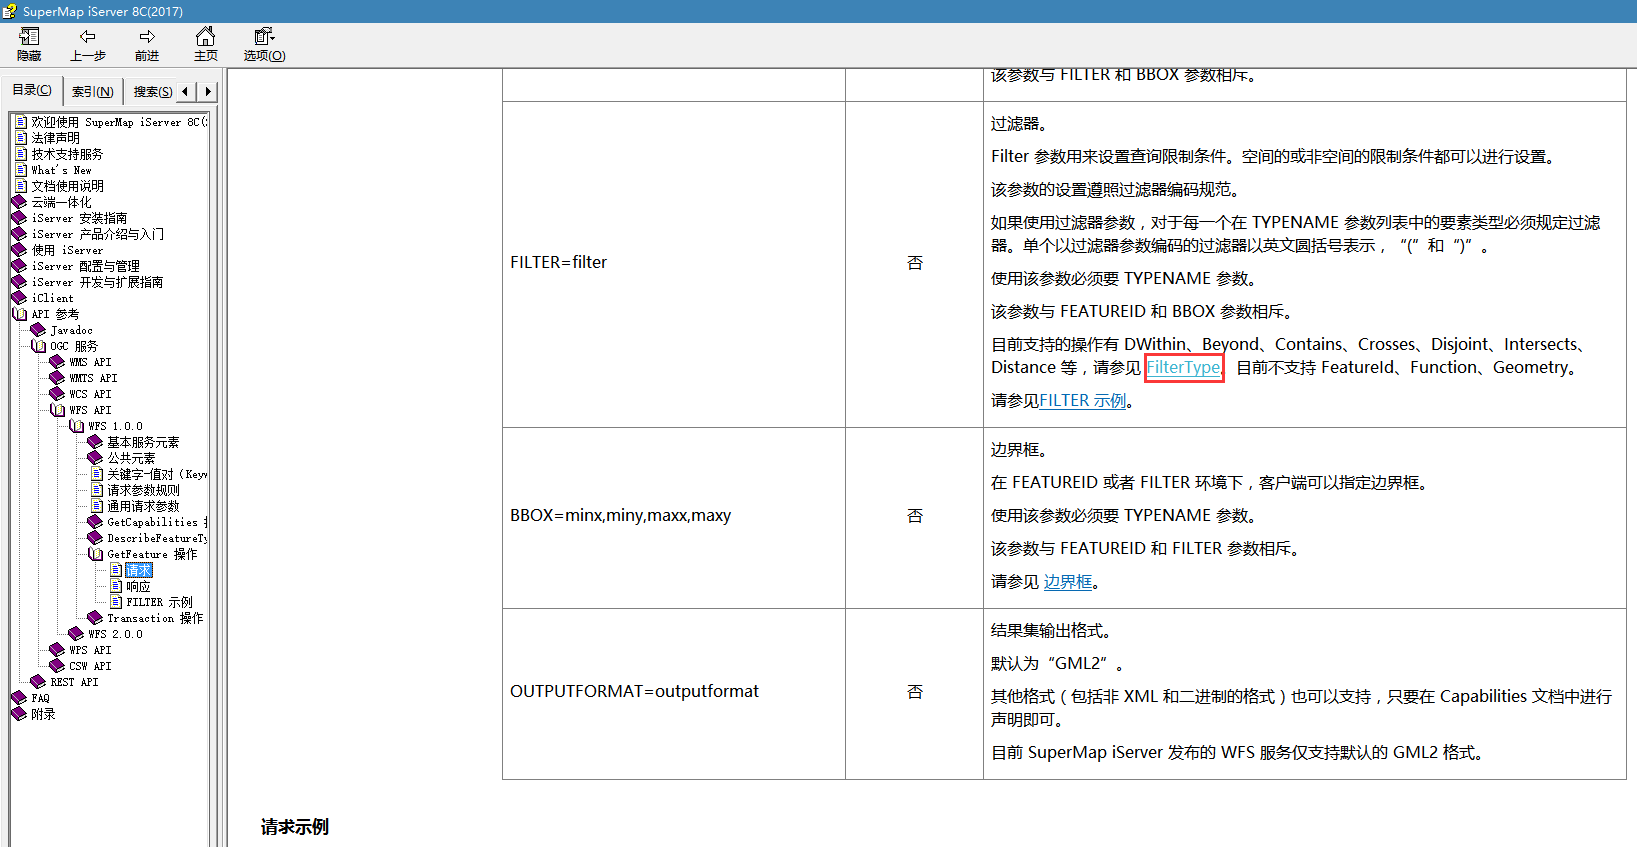Click the Home (主页) toolbar icon
Viewport: 1637px width, 847px height.
205,37
